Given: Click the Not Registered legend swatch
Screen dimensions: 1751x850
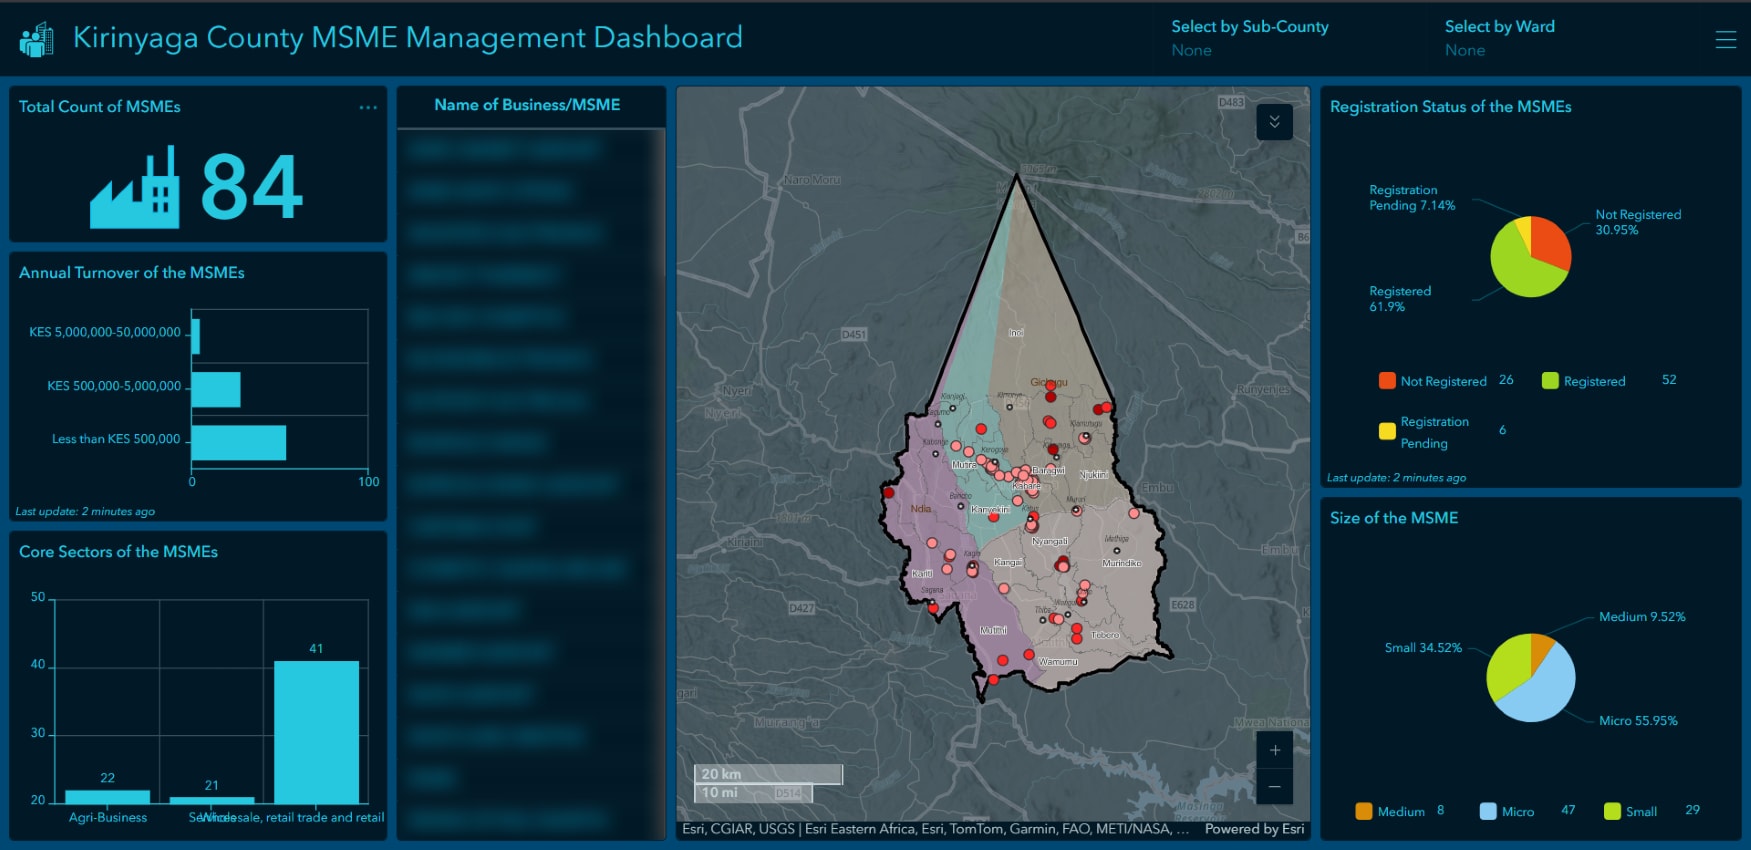Looking at the screenshot, I should [1387, 380].
